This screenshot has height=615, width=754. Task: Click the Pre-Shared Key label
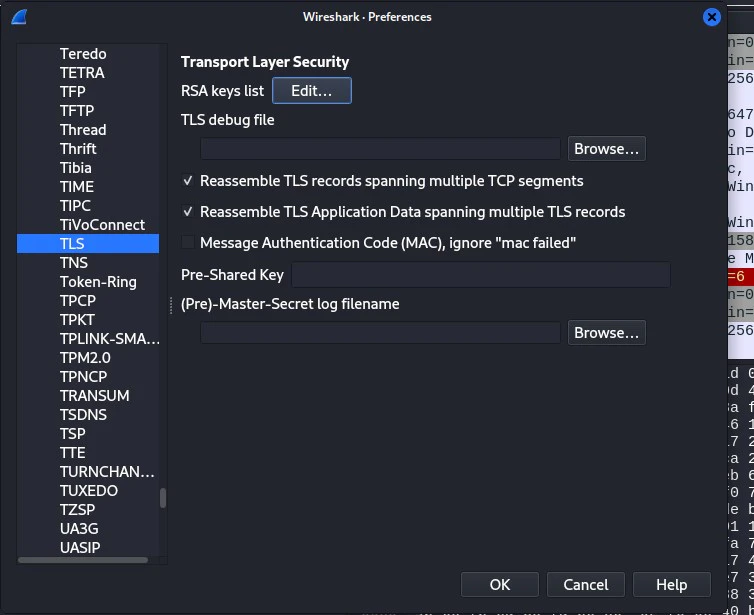click(x=232, y=275)
